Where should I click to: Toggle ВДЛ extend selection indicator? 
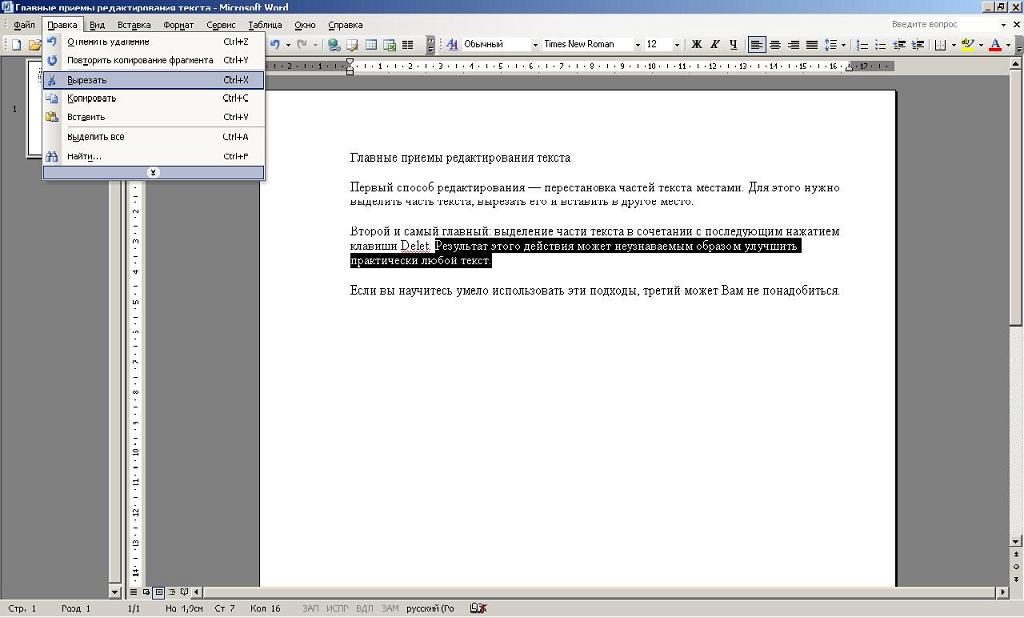click(x=364, y=608)
